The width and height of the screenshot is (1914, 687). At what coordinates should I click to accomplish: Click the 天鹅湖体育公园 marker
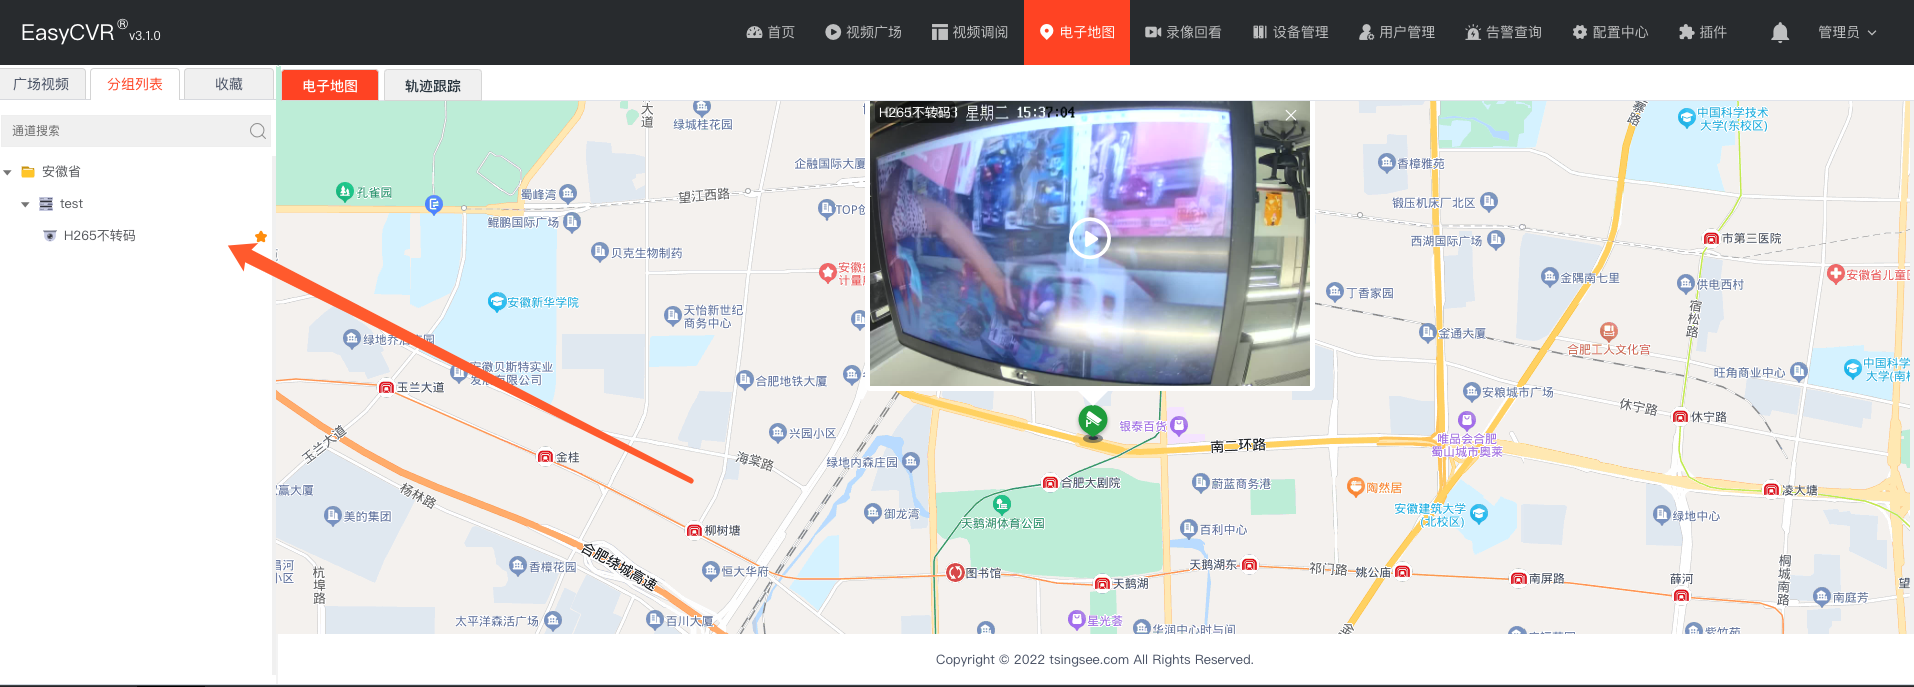tap(1002, 505)
